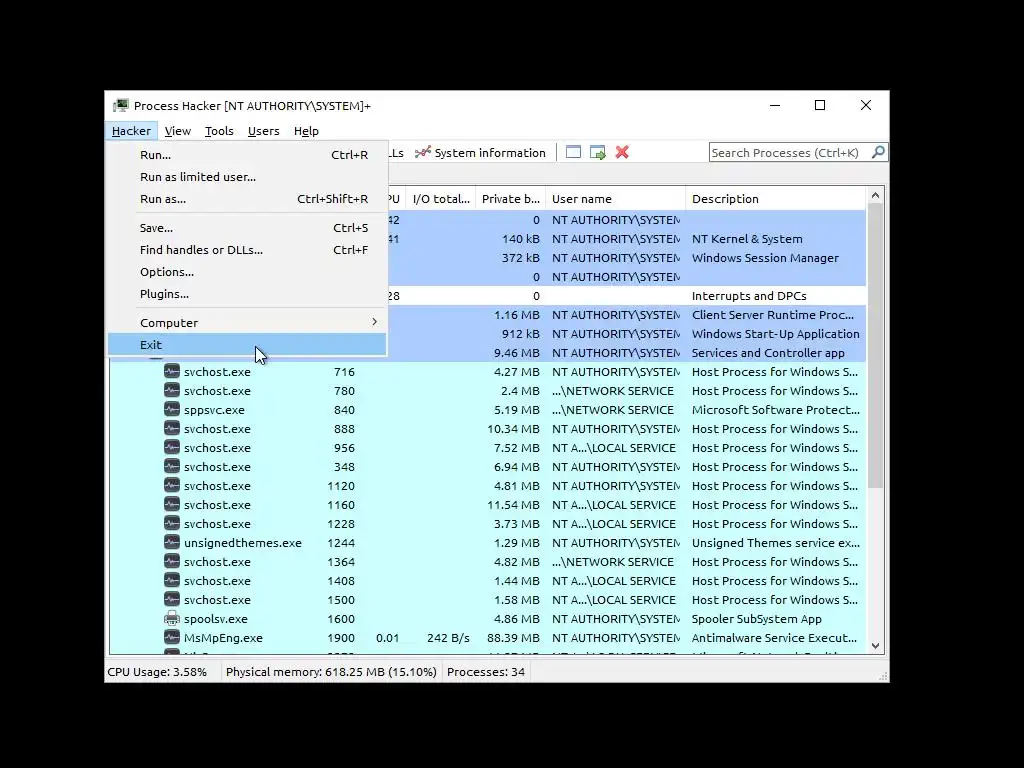This screenshot has width=1024, height=768.
Task: Choose the Run as... entry
Action: click(248, 199)
